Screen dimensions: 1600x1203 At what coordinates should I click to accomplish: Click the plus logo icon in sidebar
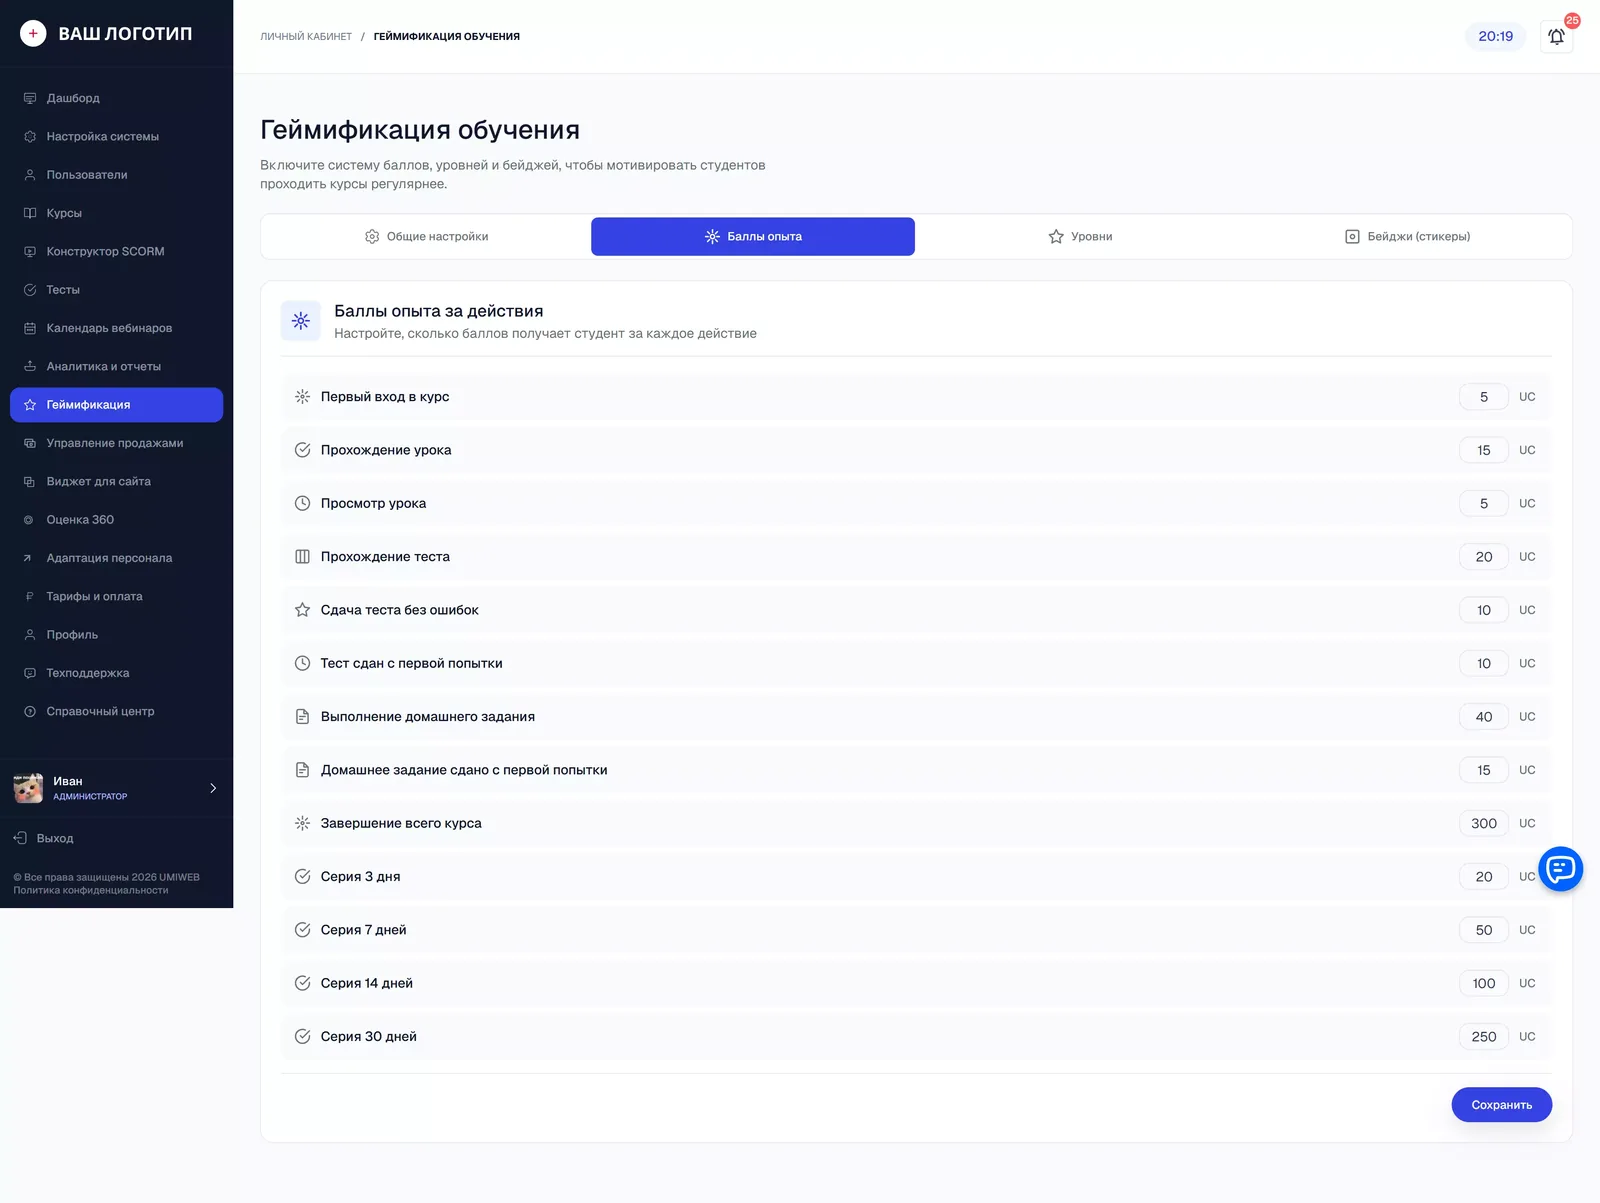point(33,33)
